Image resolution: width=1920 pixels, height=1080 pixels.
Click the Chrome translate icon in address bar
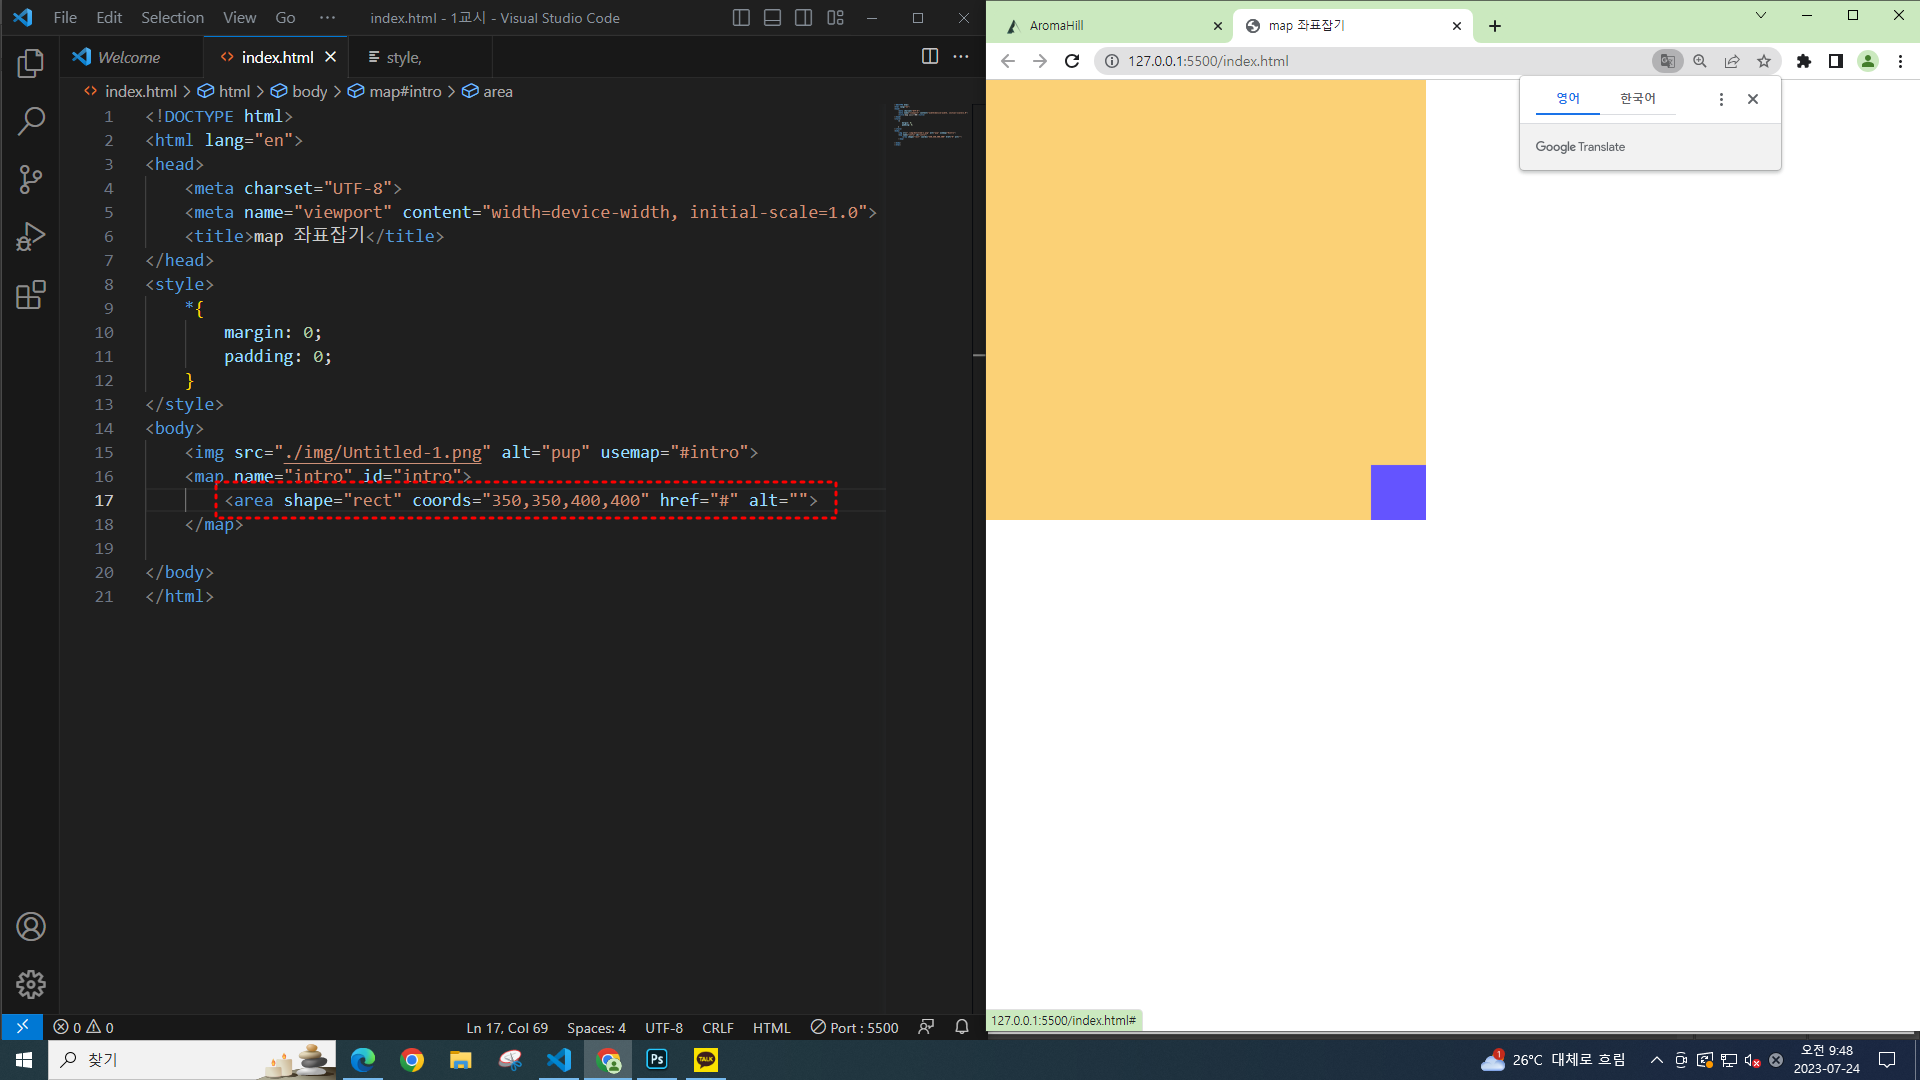point(1667,61)
